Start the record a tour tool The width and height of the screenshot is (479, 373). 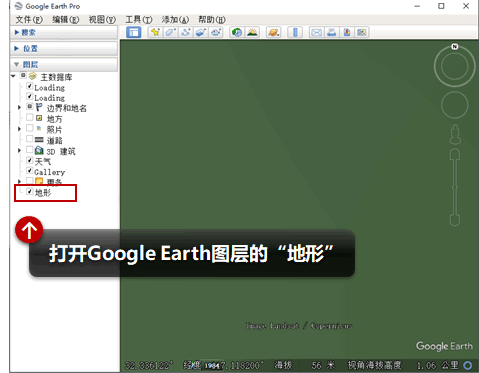pyautogui.click(x=216, y=32)
